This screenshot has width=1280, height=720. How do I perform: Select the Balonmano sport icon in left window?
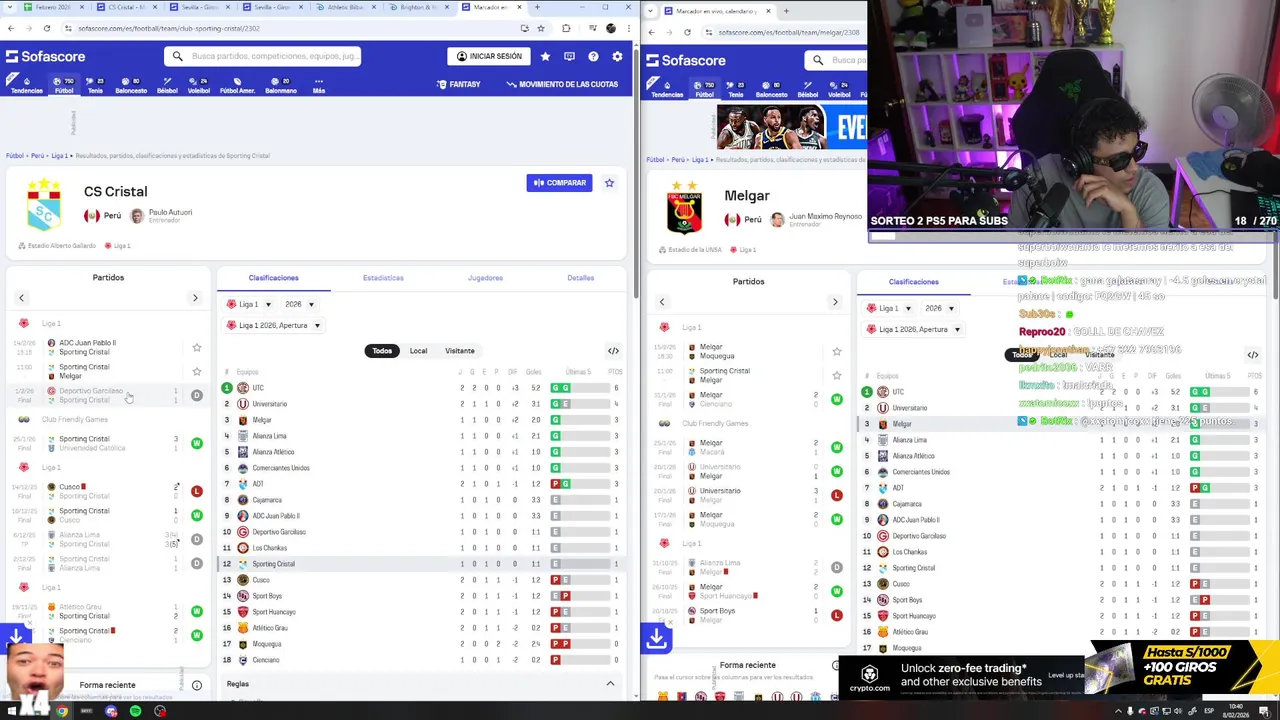(280, 85)
